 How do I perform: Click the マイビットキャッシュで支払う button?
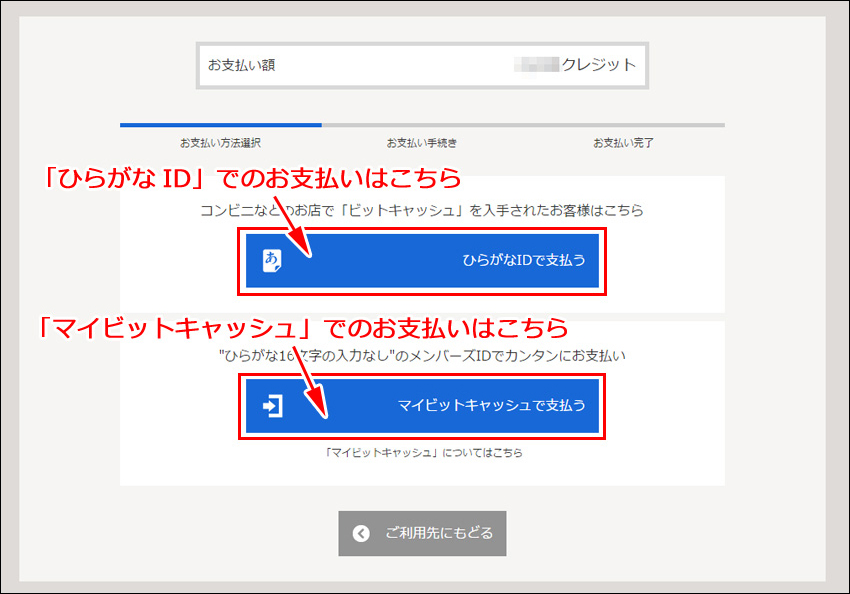[x=422, y=405]
